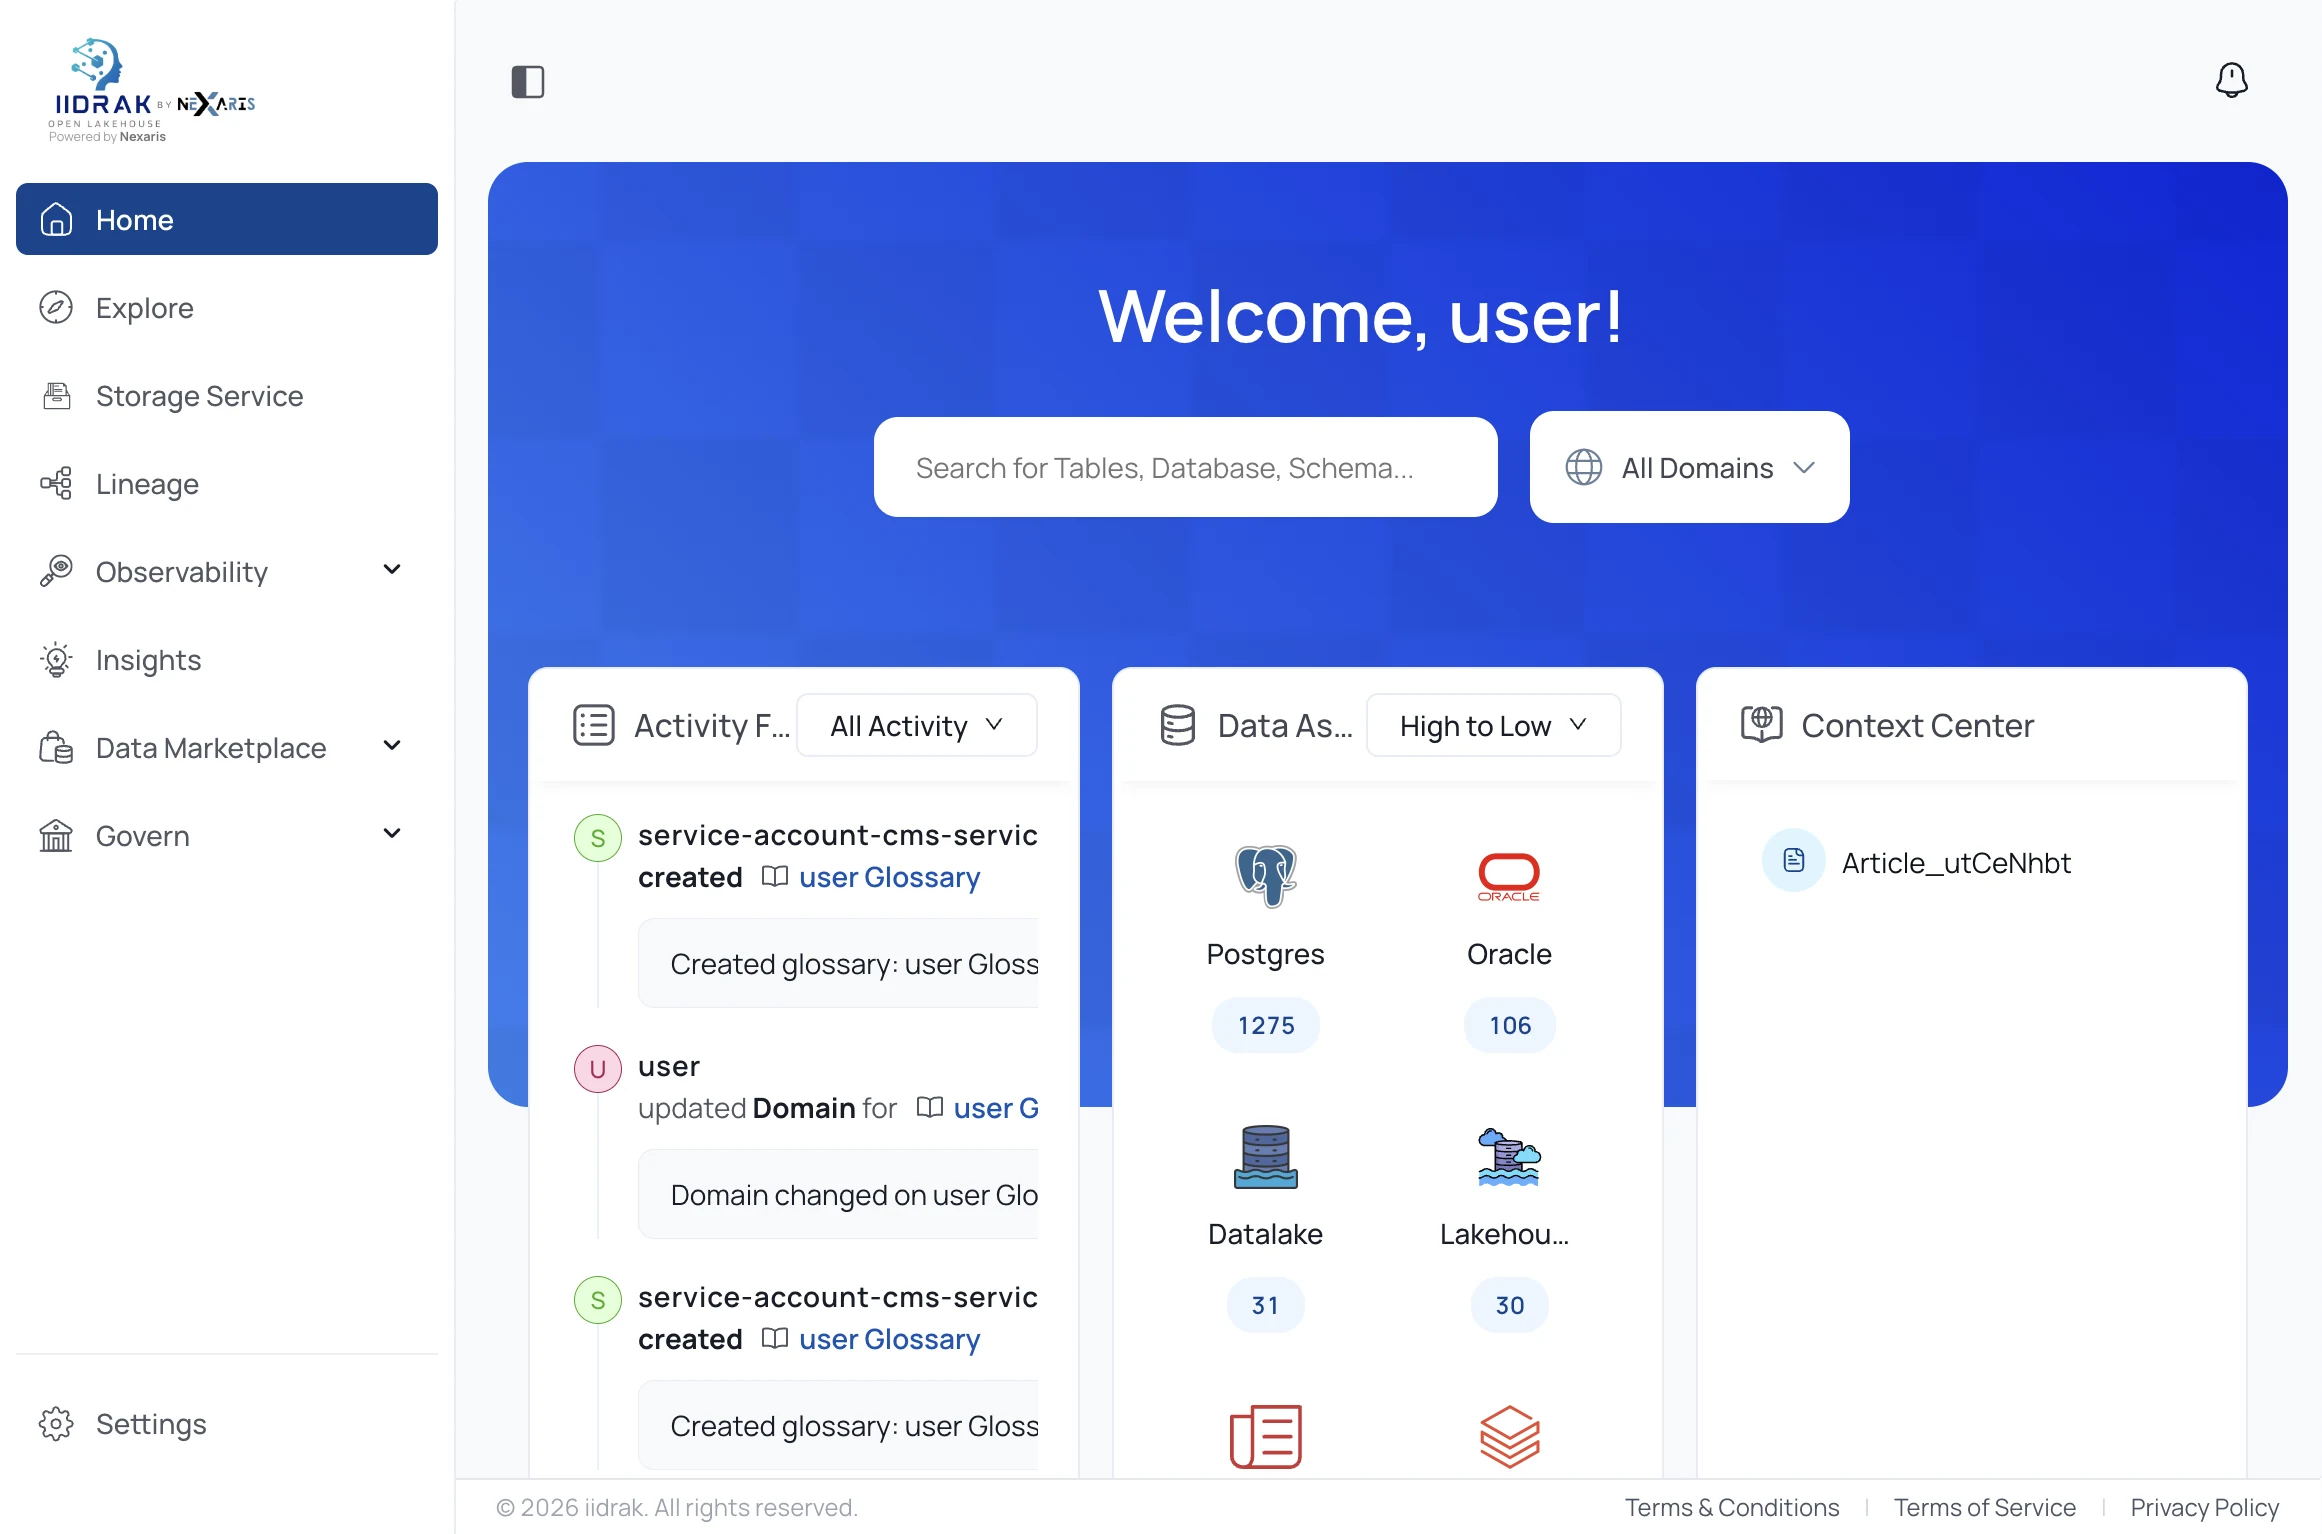Click the Postgres count badge 1275

(1266, 1025)
